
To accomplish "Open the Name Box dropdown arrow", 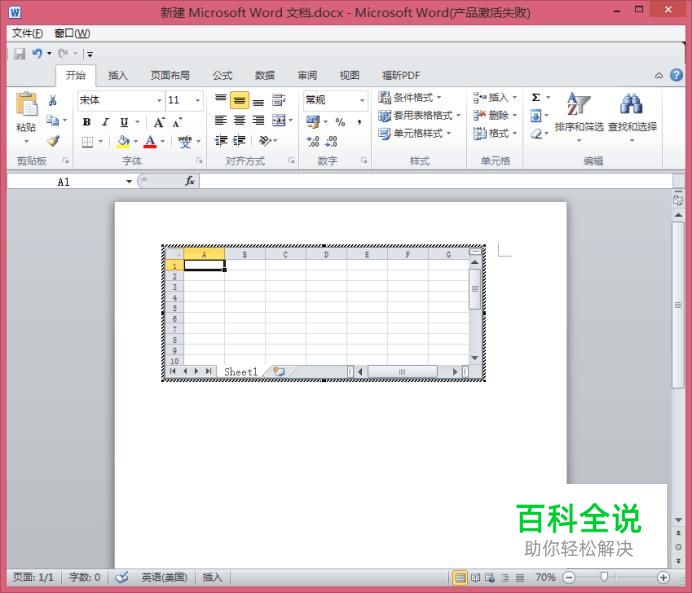I will pos(129,181).
